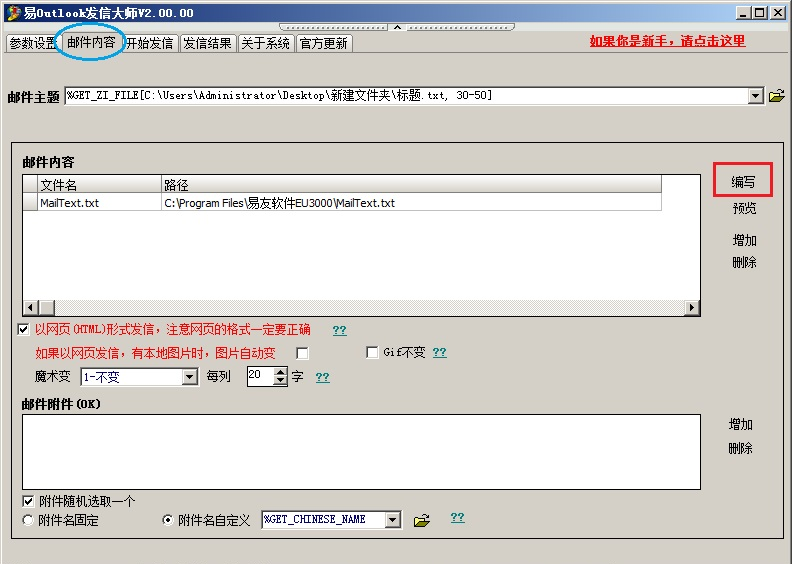Click the right arrow of the horizontal scrollbar

[x=691, y=307]
